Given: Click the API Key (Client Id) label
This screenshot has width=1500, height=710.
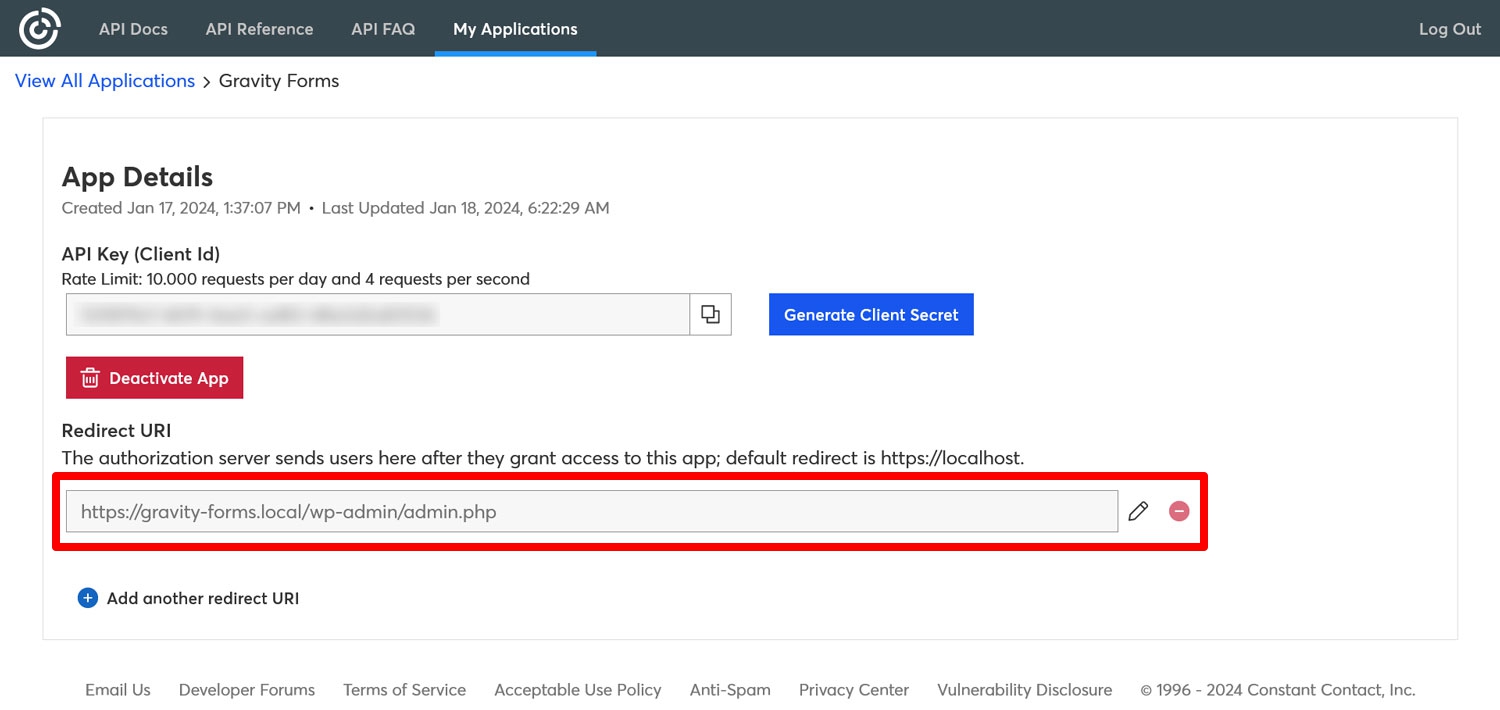Looking at the screenshot, I should pyautogui.click(x=141, y=254).
